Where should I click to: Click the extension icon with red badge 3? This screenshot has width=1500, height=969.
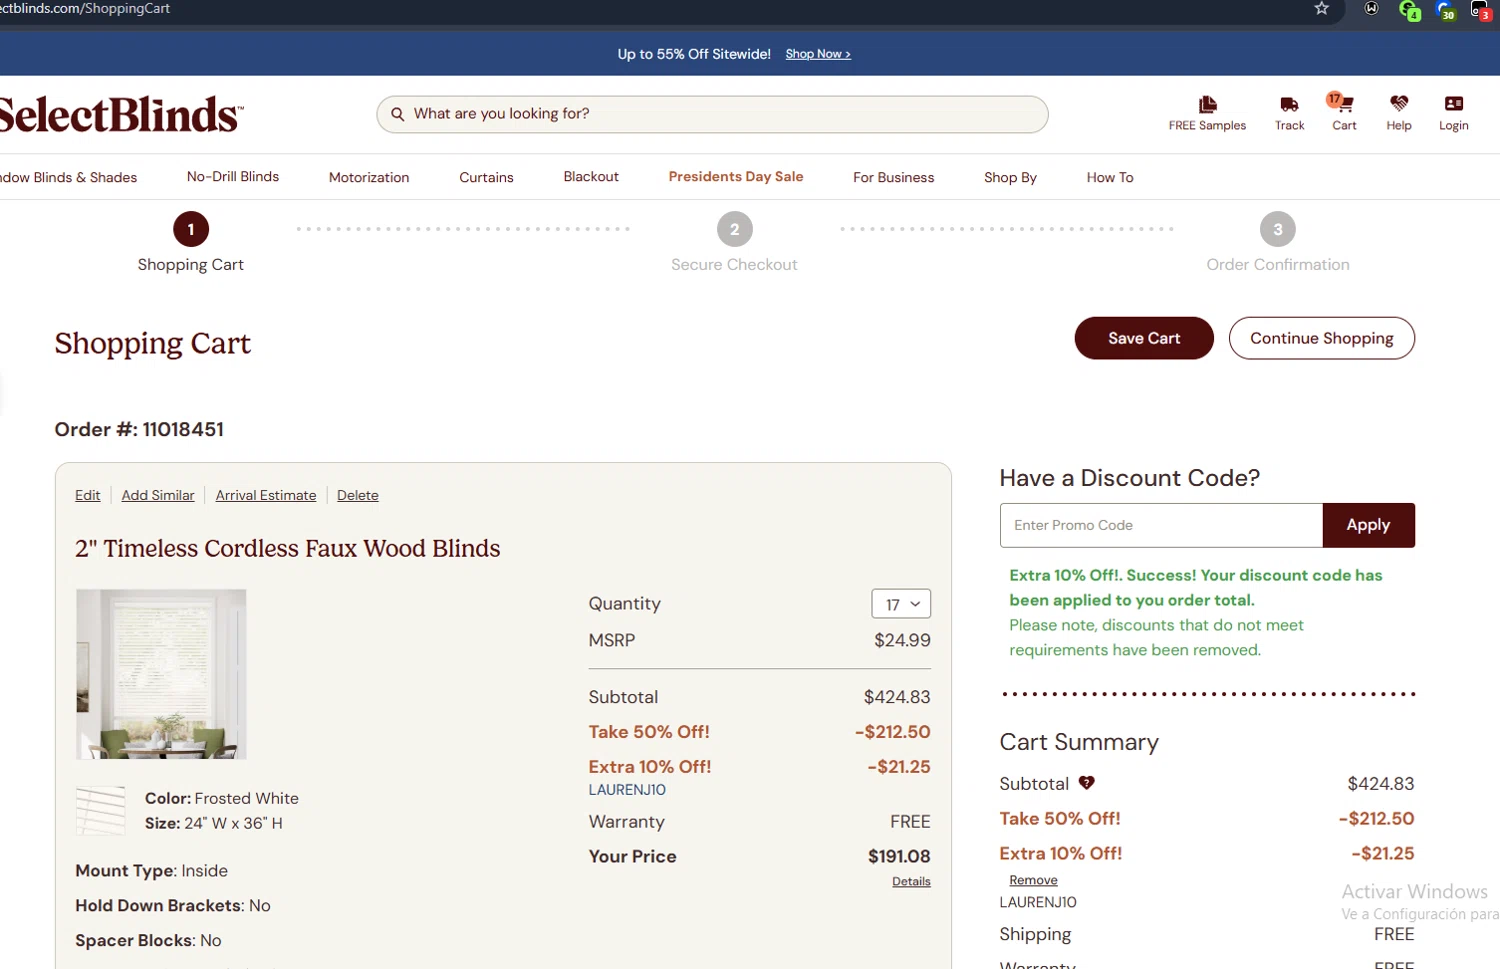pyautogui.click(x=1480, y=10)
